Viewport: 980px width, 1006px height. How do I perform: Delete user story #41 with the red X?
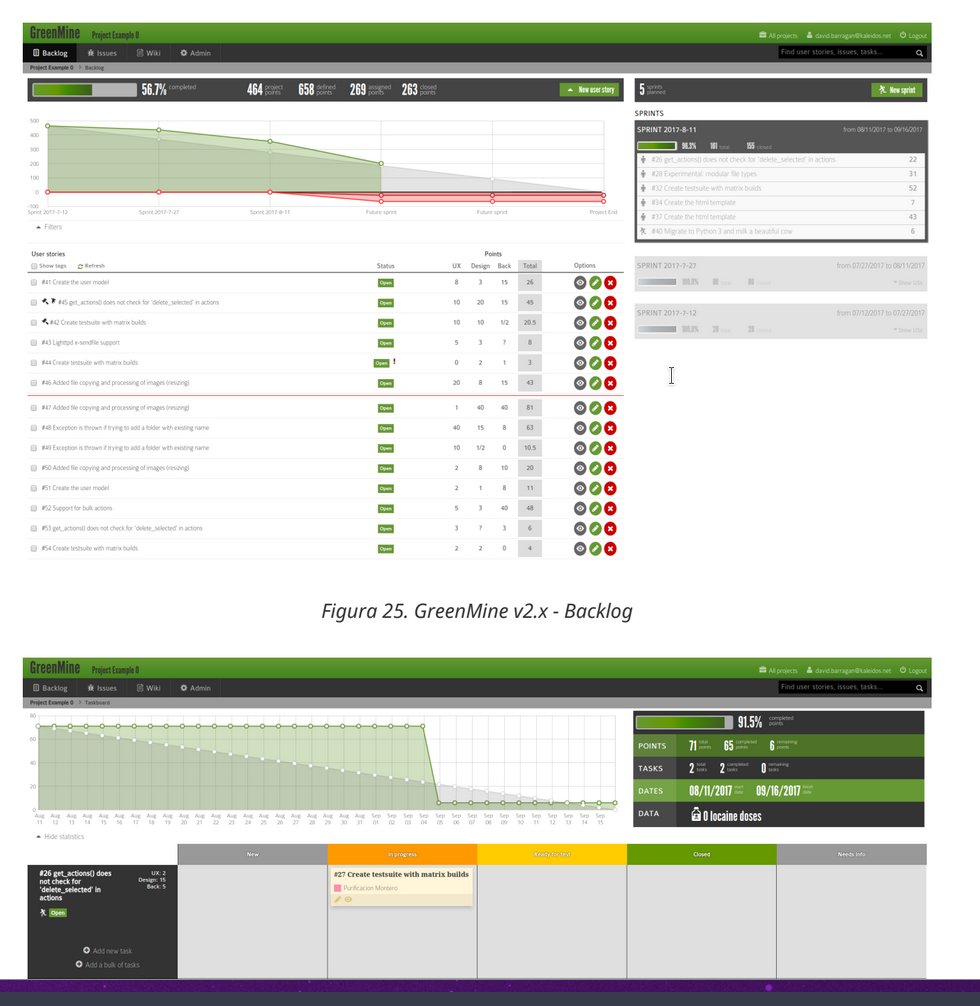[610, 282]
